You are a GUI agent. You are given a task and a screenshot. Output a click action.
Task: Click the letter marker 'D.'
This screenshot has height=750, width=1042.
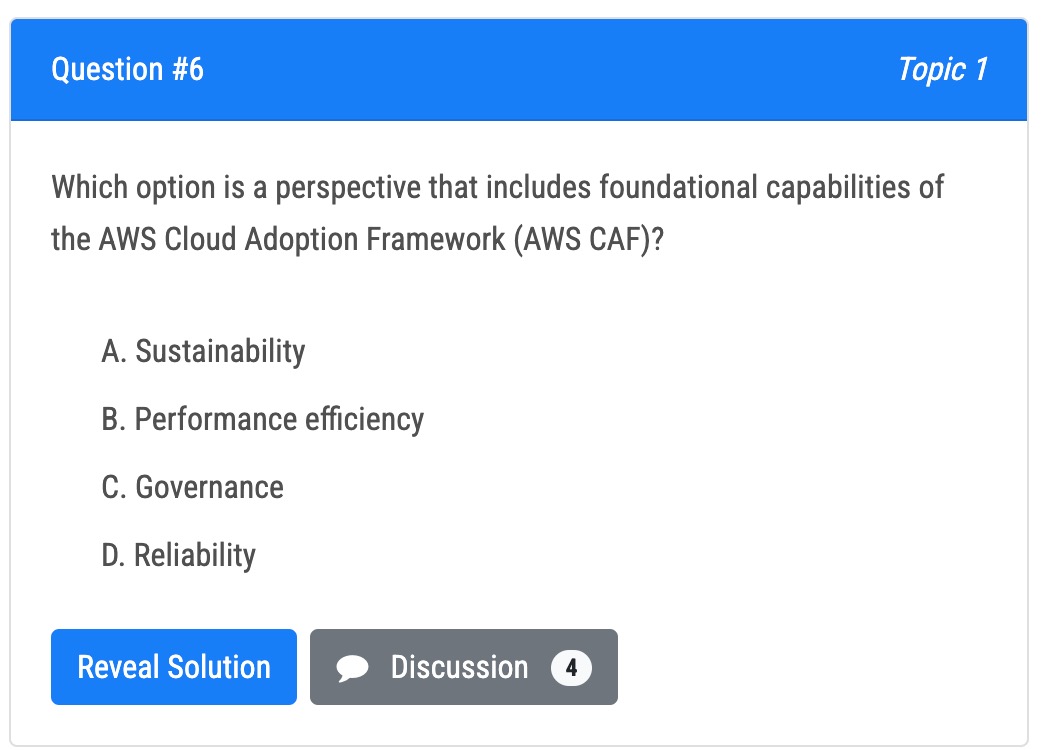coord(114,555)
